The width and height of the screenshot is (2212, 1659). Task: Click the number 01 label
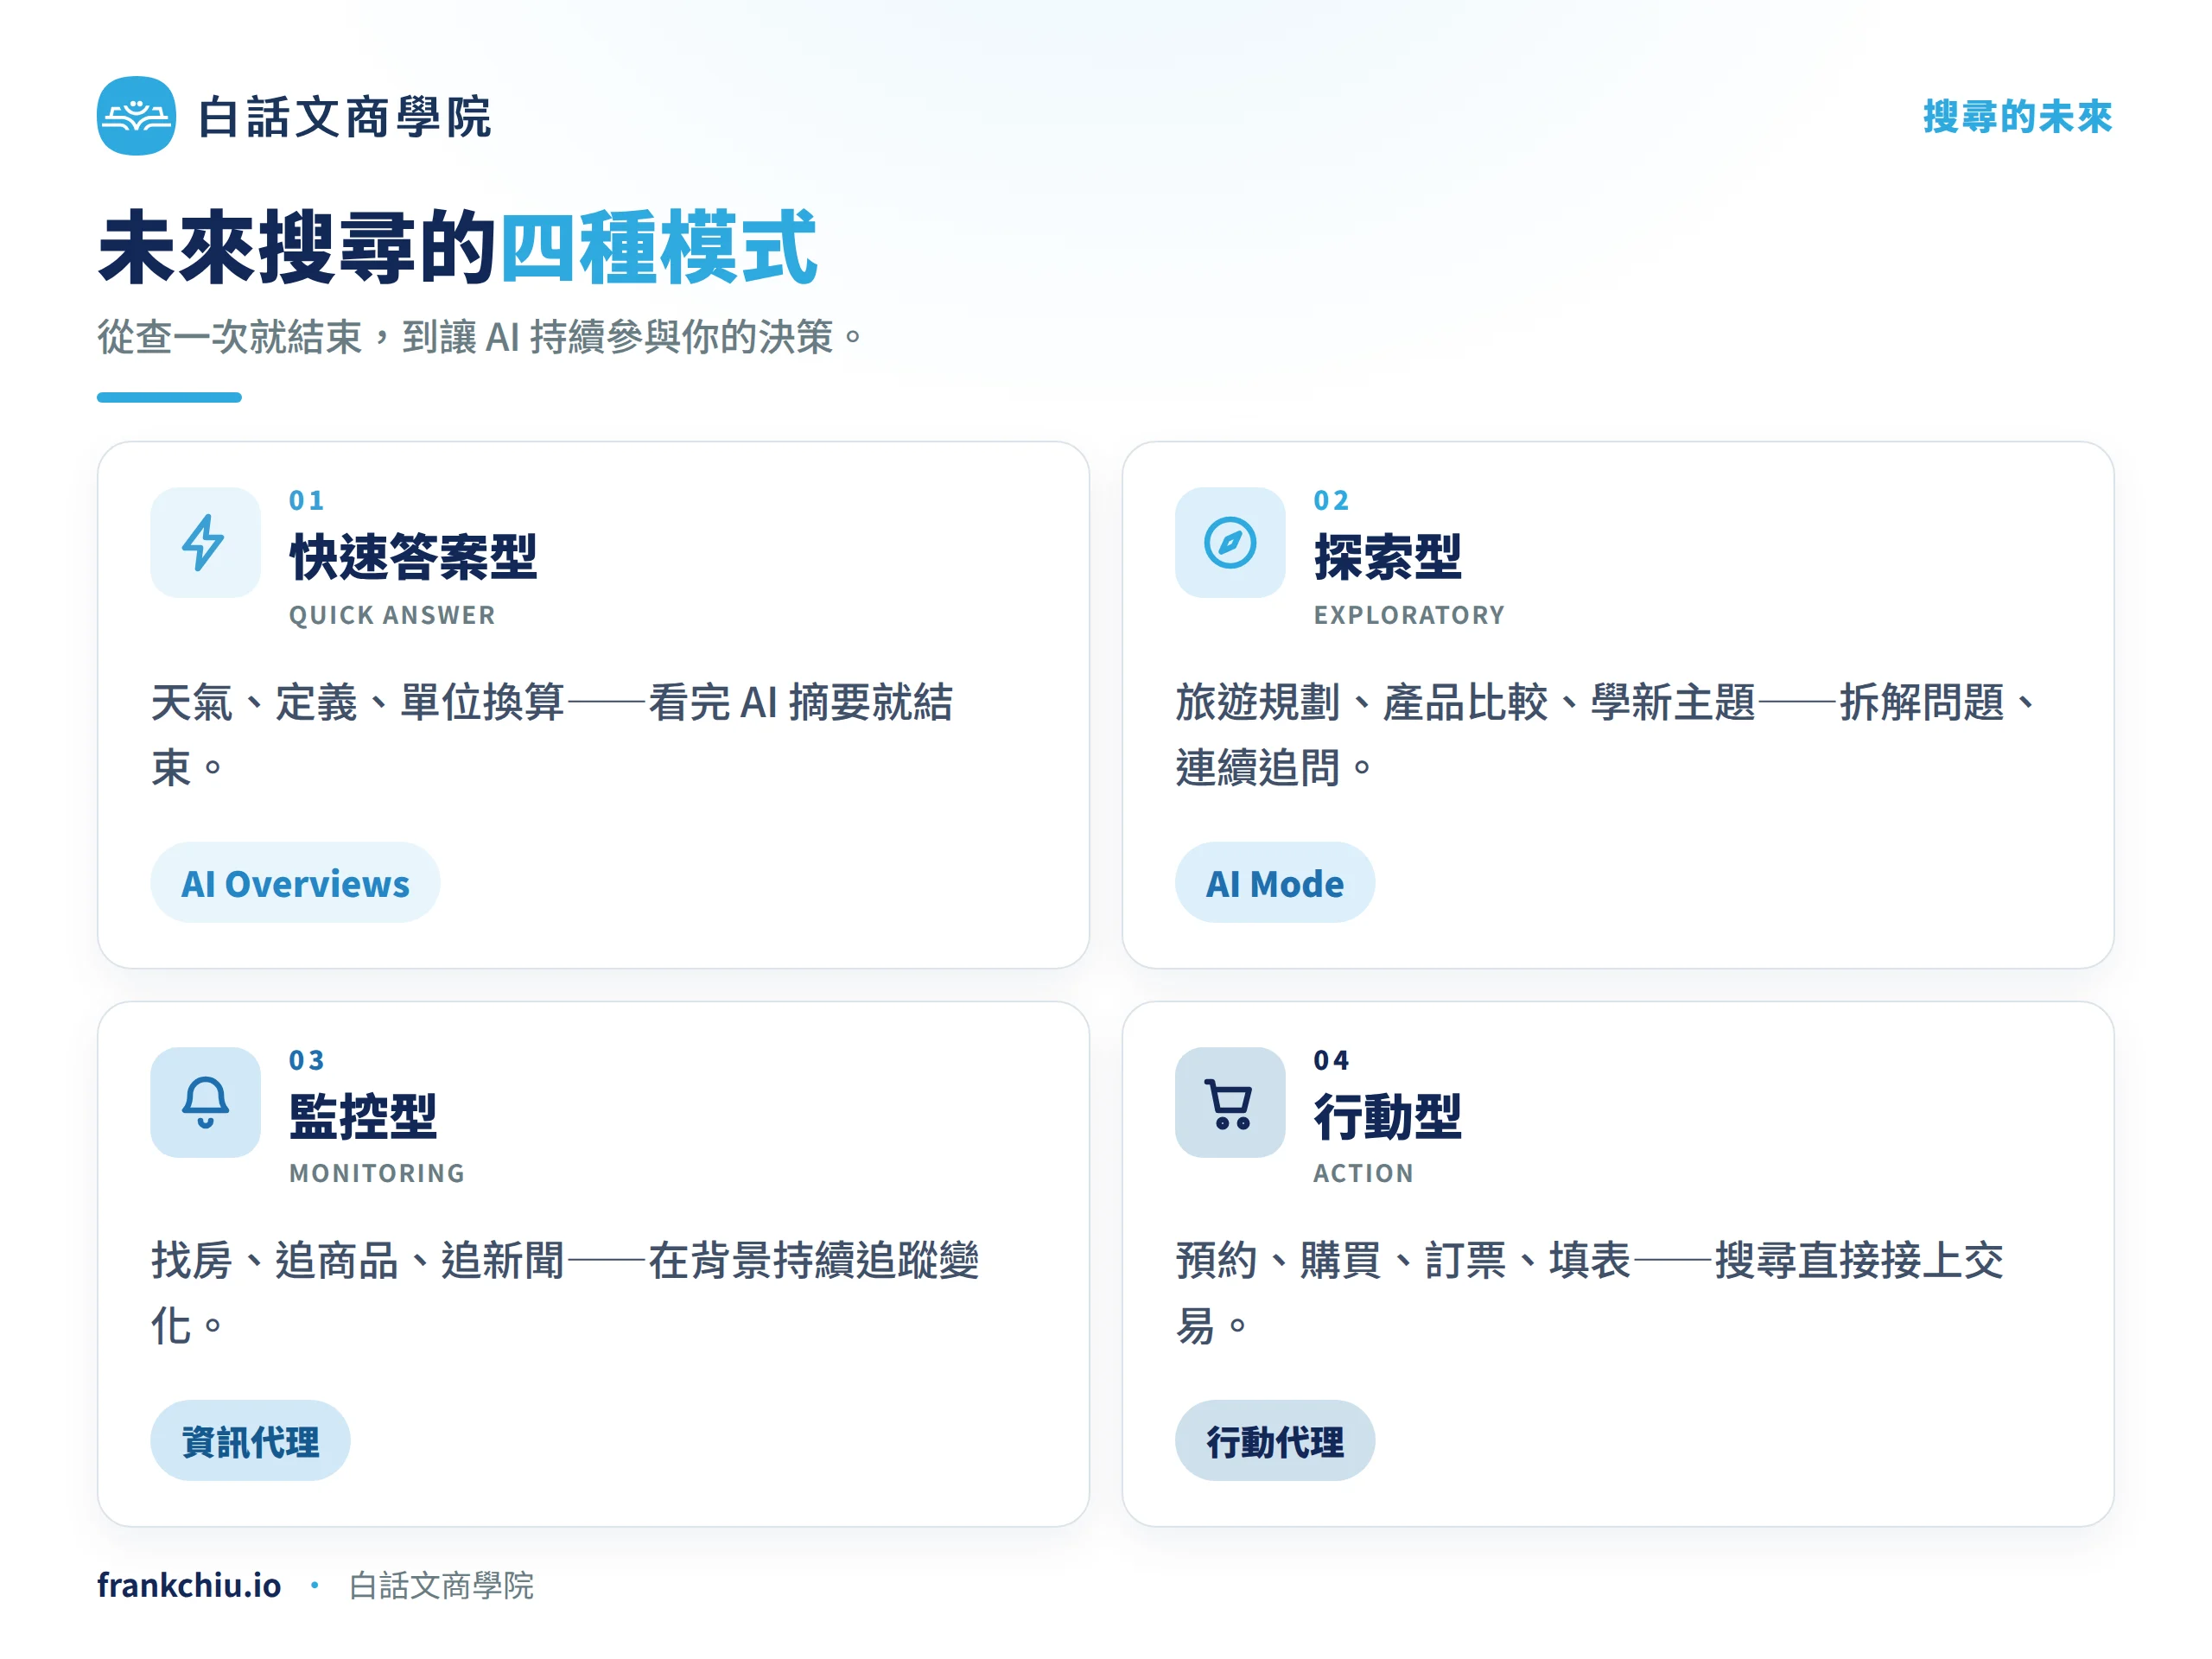click(306, 500)
